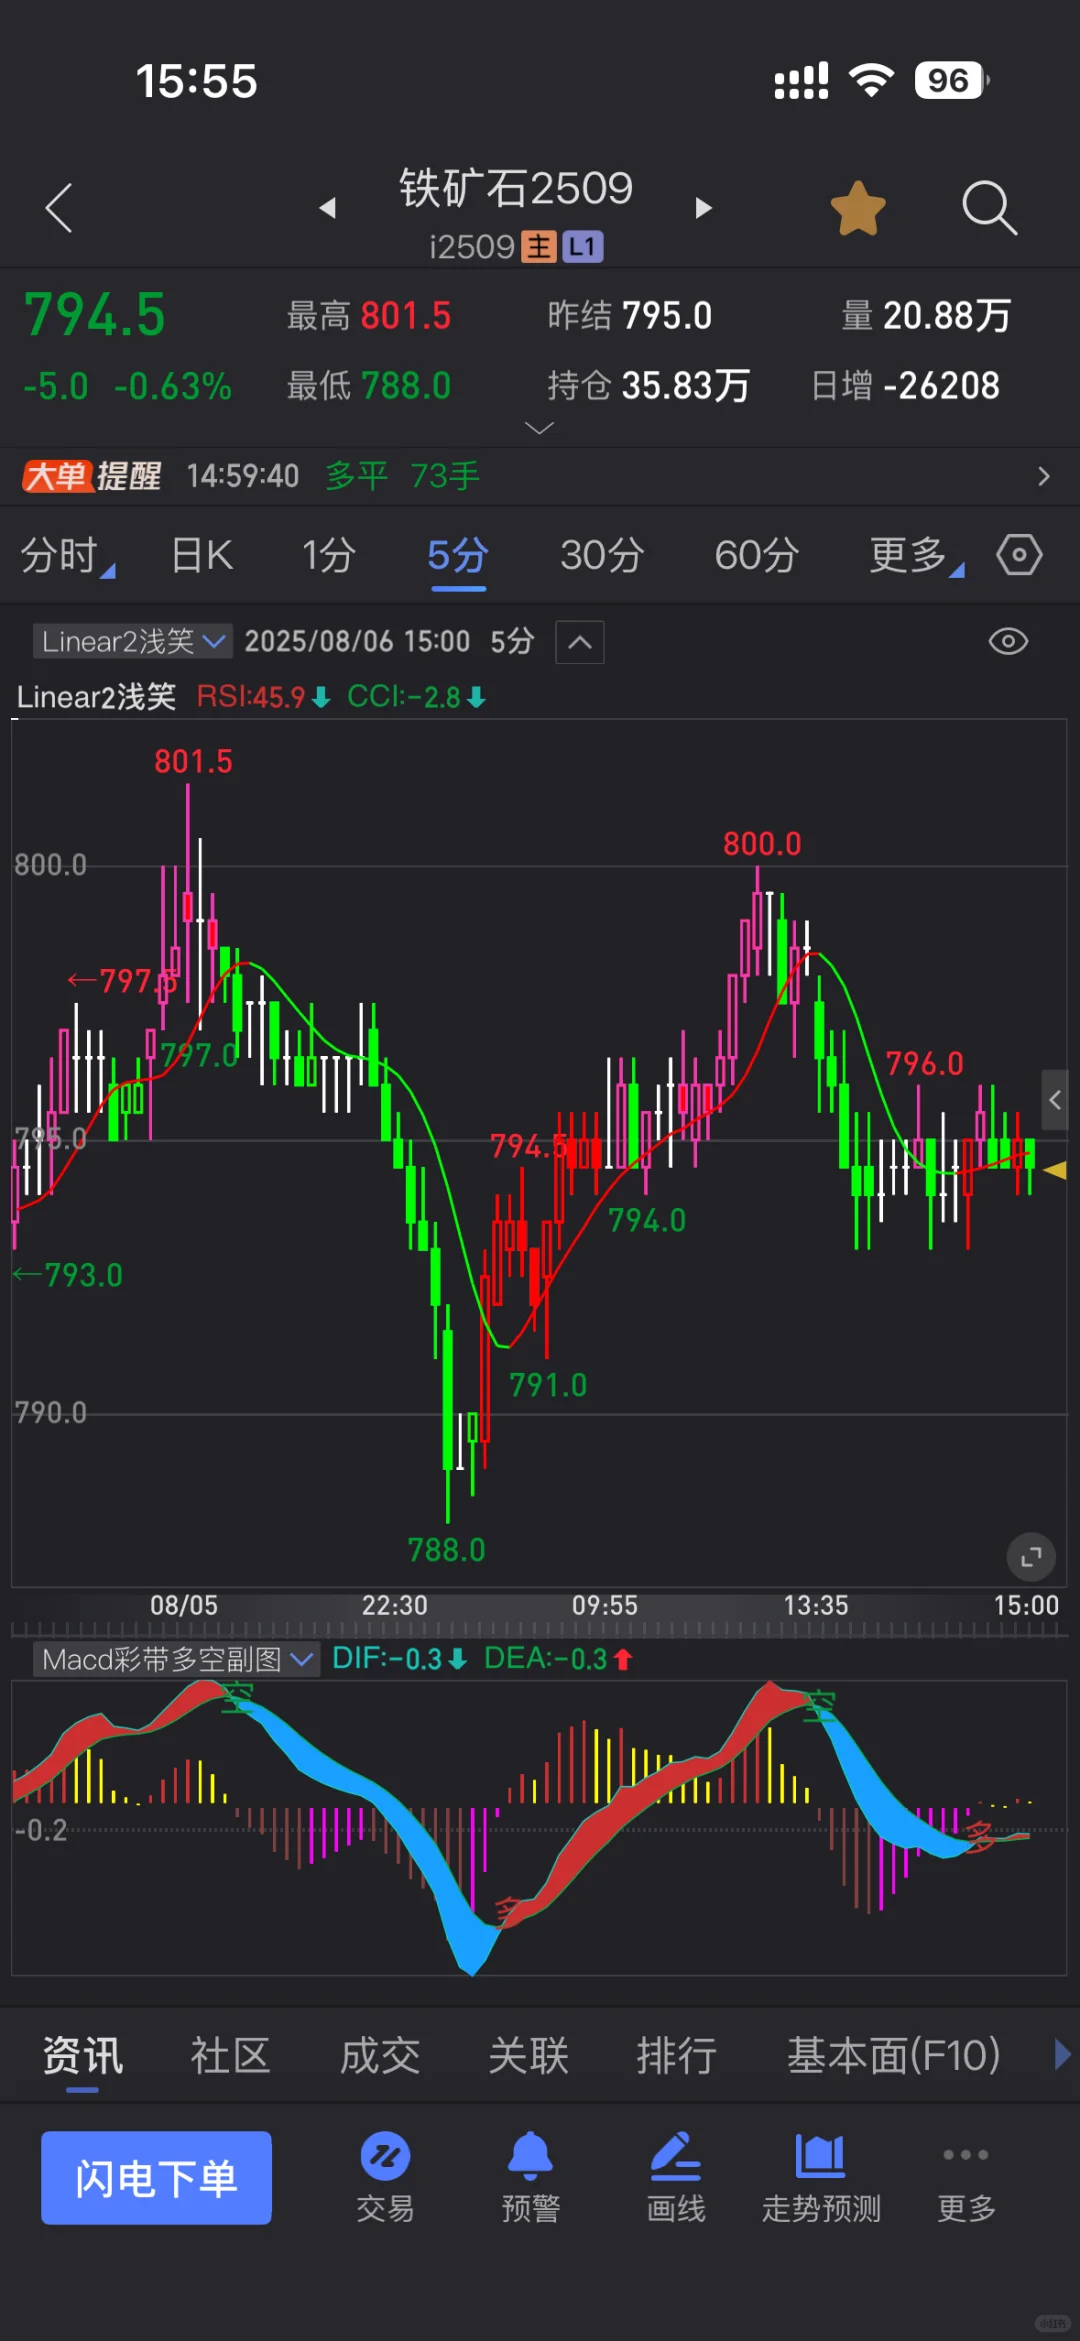Open the 关联 tab

[528, 2057]
